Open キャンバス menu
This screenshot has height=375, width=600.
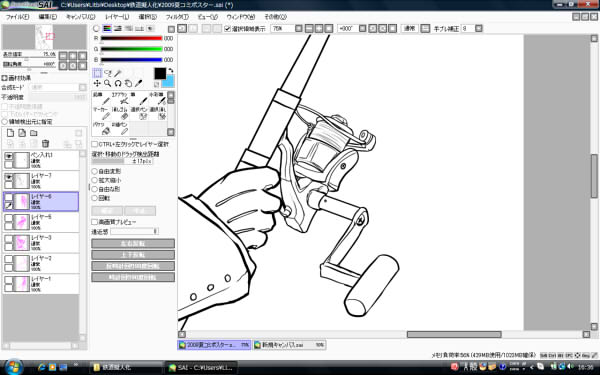tap(80, 17)
